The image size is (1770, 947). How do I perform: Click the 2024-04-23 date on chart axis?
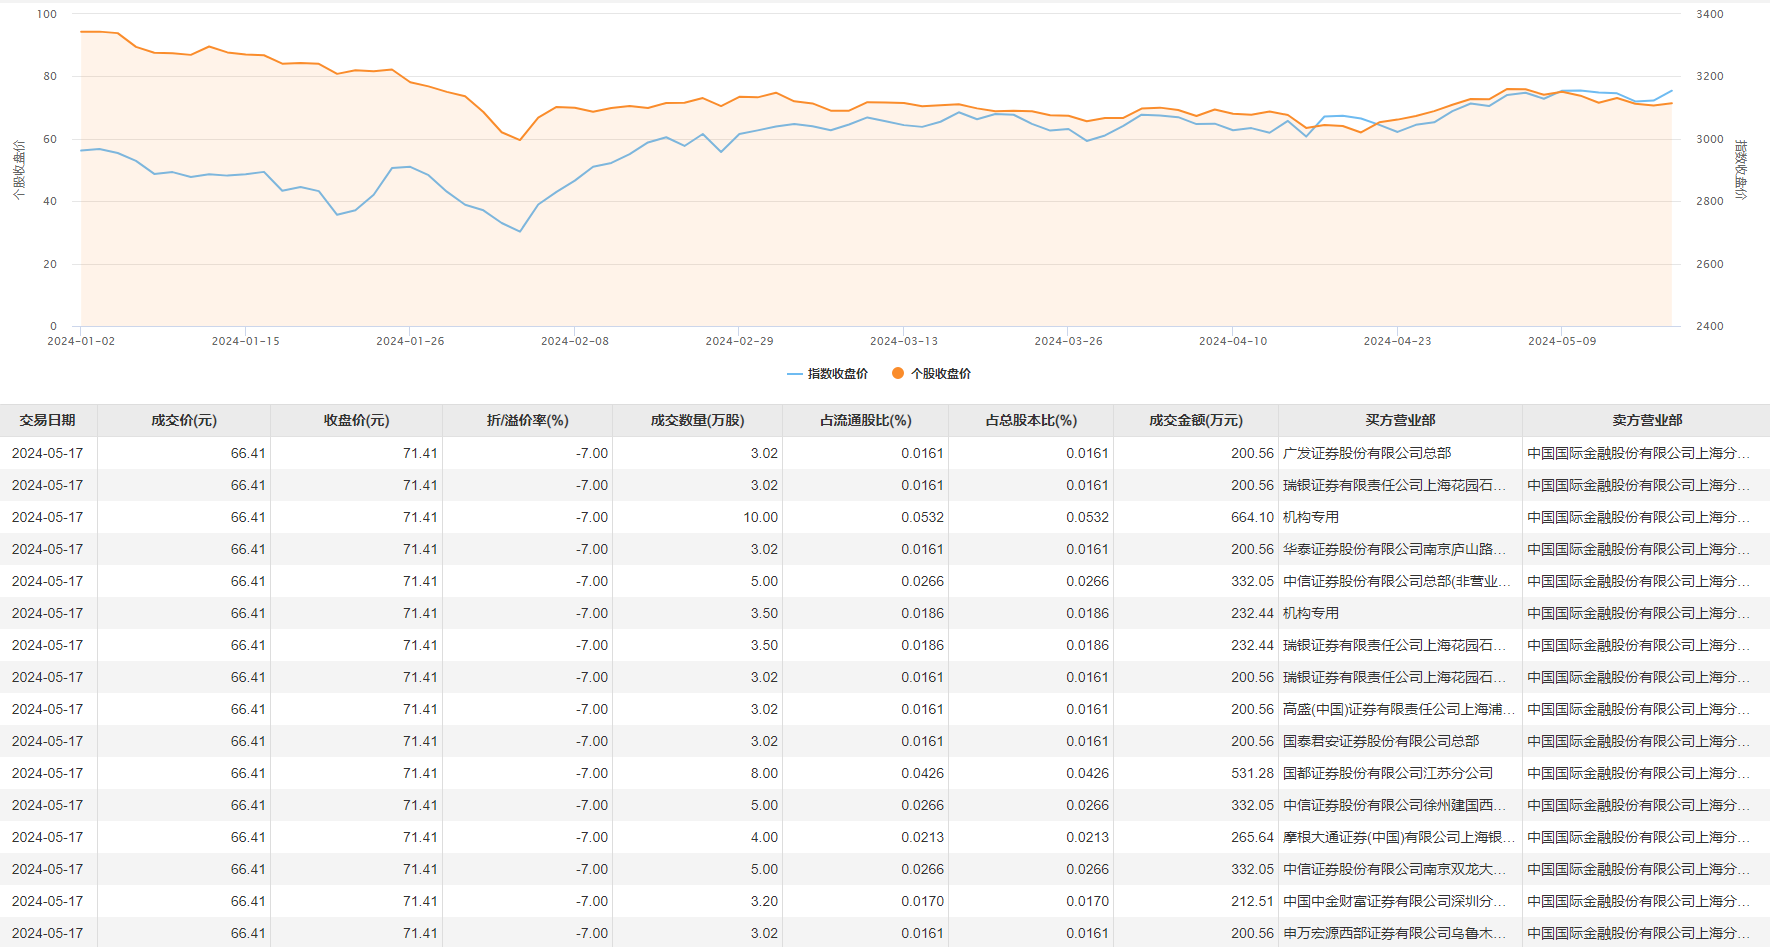coord(1397,341)
